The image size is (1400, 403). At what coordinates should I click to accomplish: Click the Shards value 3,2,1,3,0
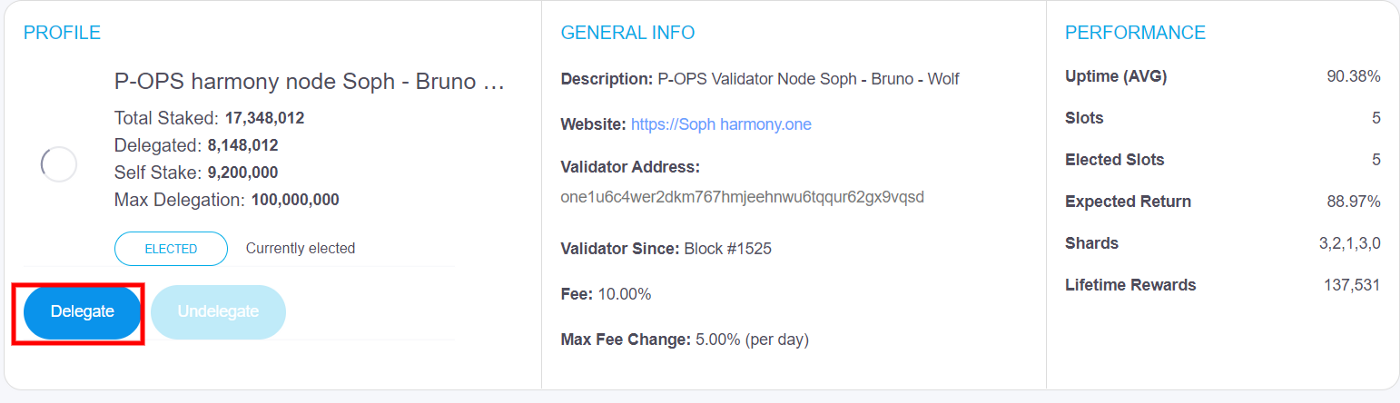[x=1351, y=244]
